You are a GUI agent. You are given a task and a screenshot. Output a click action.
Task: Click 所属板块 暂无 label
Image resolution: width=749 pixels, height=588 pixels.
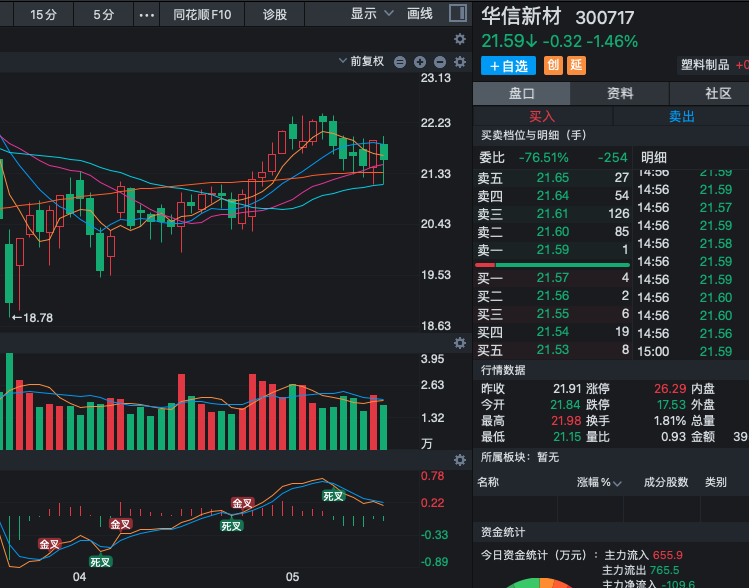[x=520, y=457]
